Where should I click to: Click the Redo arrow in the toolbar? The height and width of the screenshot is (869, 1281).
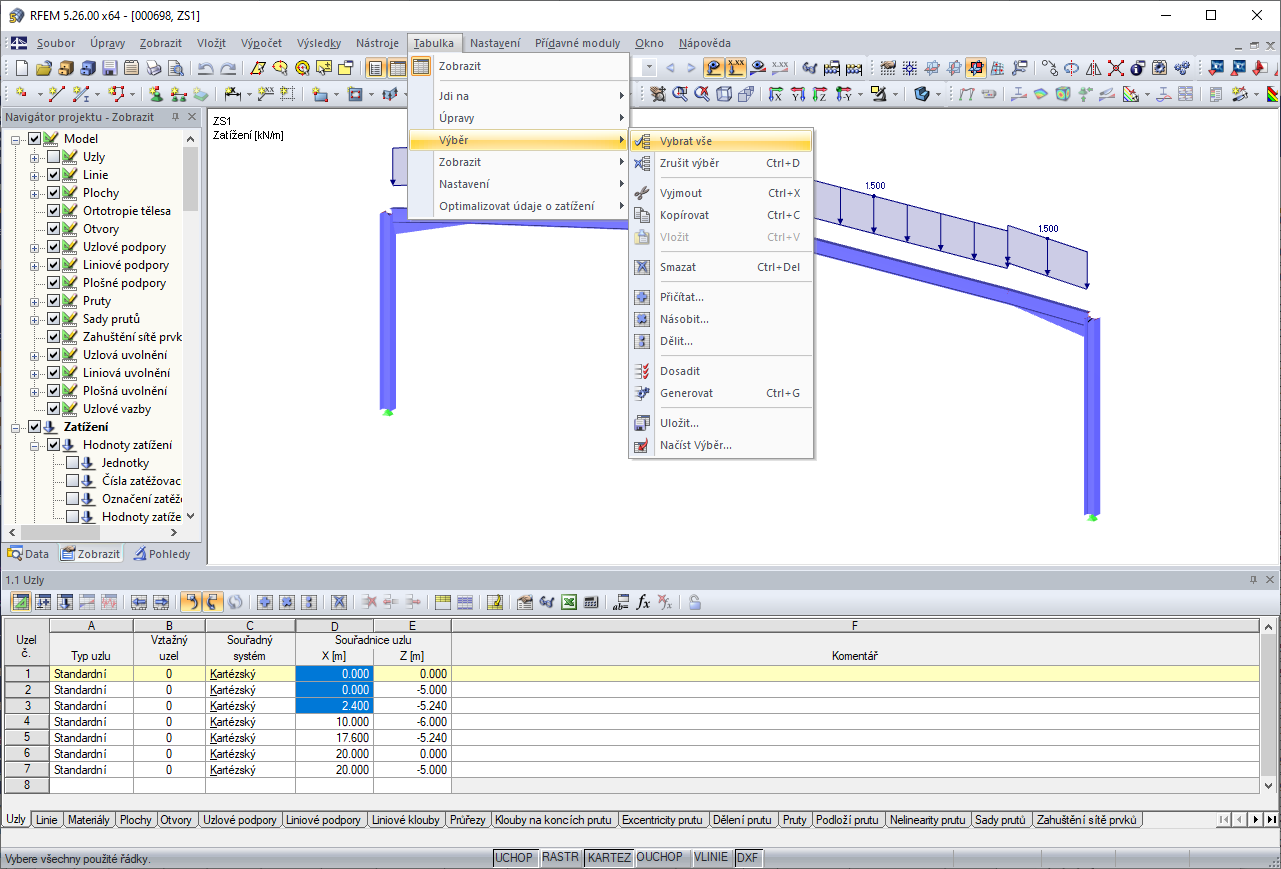pos(228,68)
